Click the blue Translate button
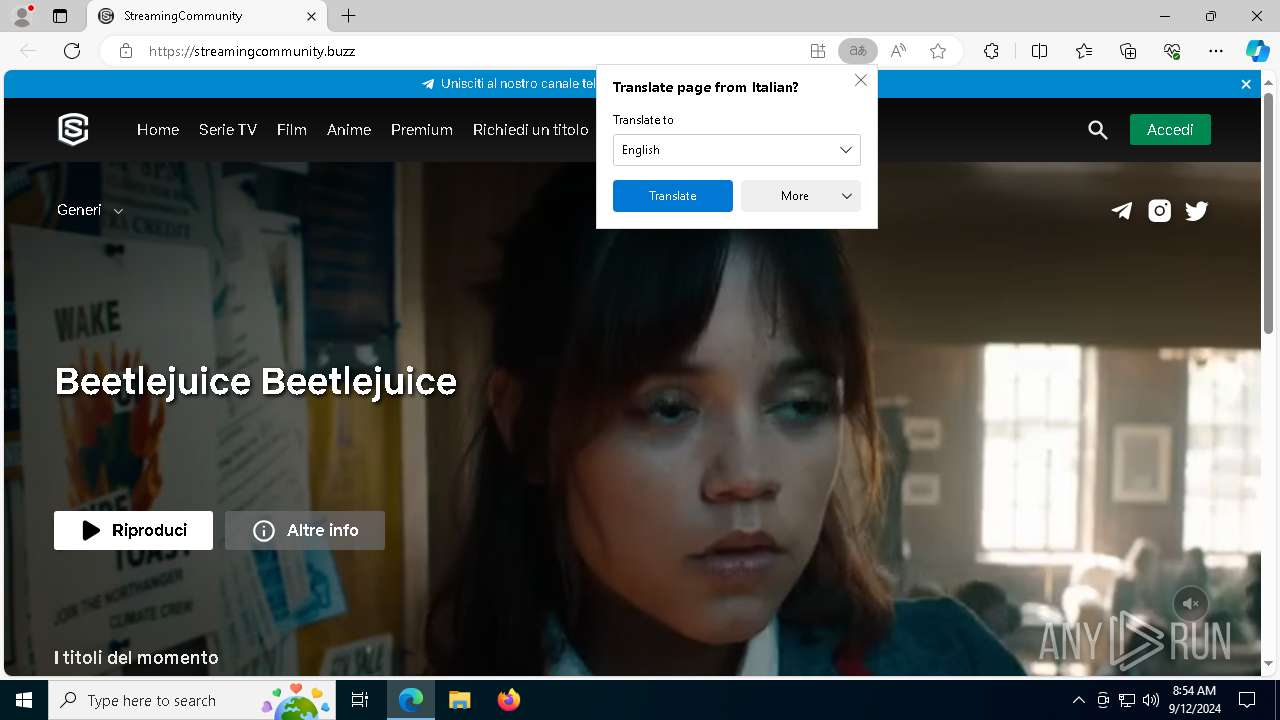 coord(673,196)
